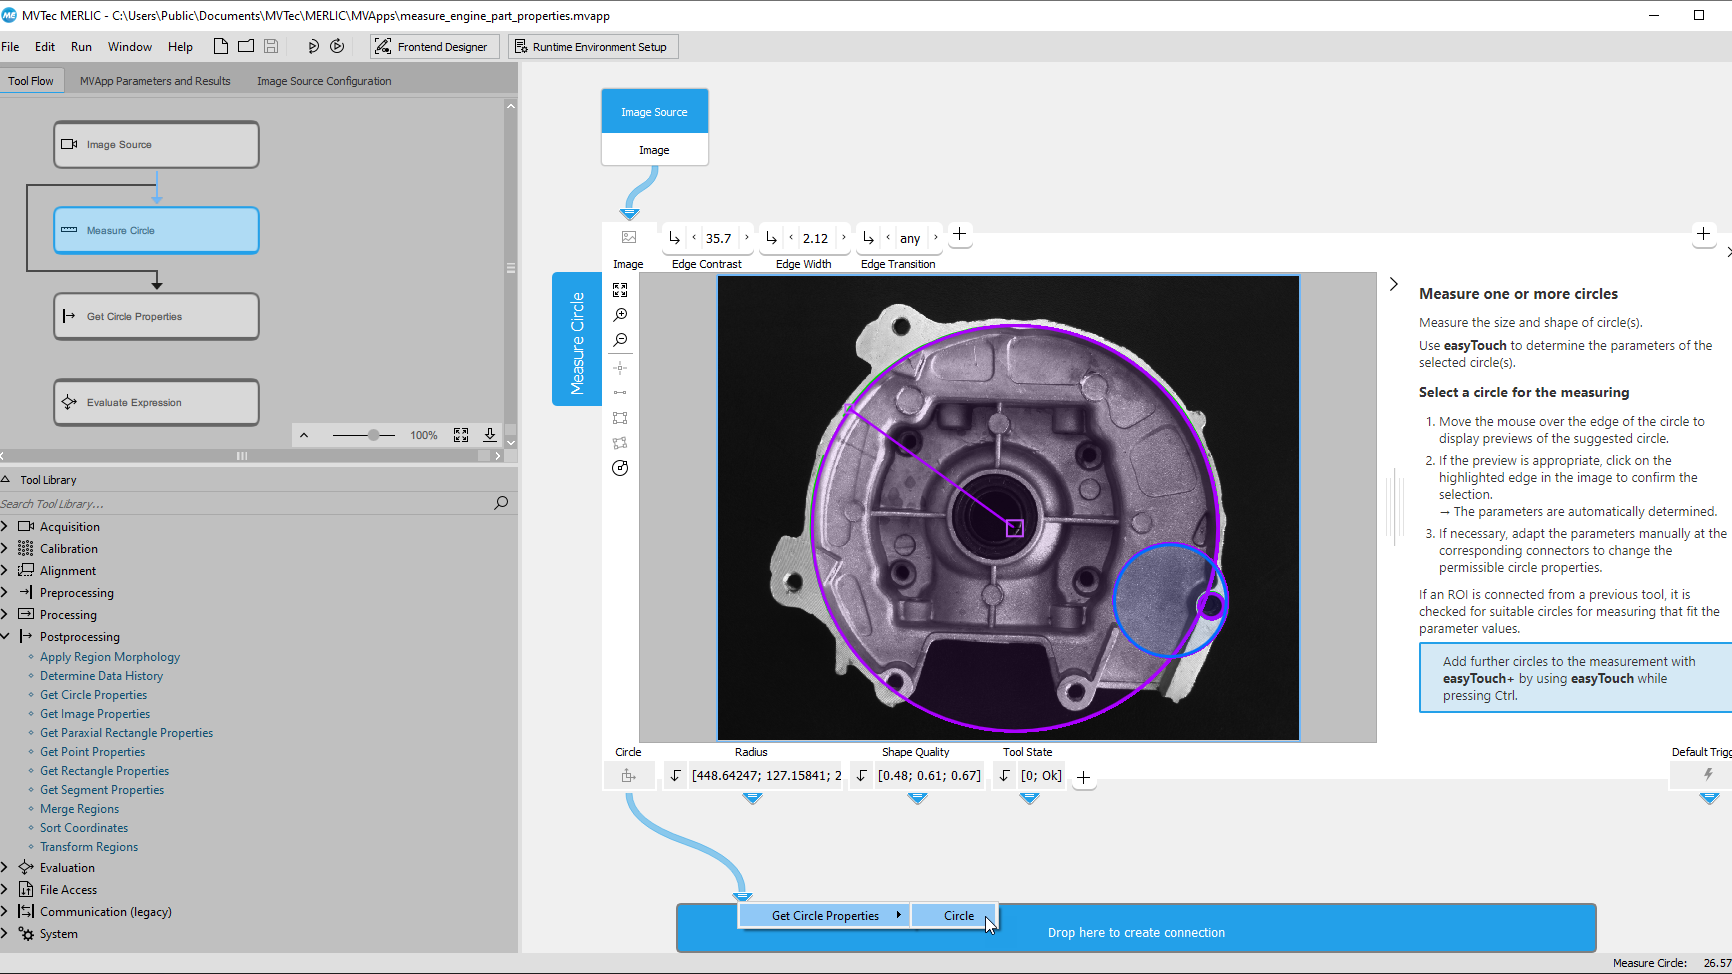Viewport: 1732px width, 974px height.
Task: Expand the Alignment category
Action: tap(5, 570)
